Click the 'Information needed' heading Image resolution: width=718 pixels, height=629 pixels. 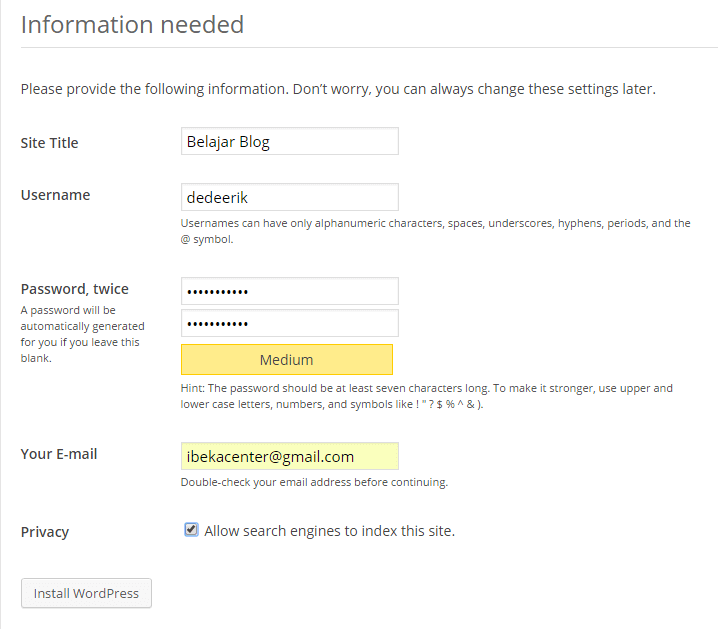[x=132, y=24]
